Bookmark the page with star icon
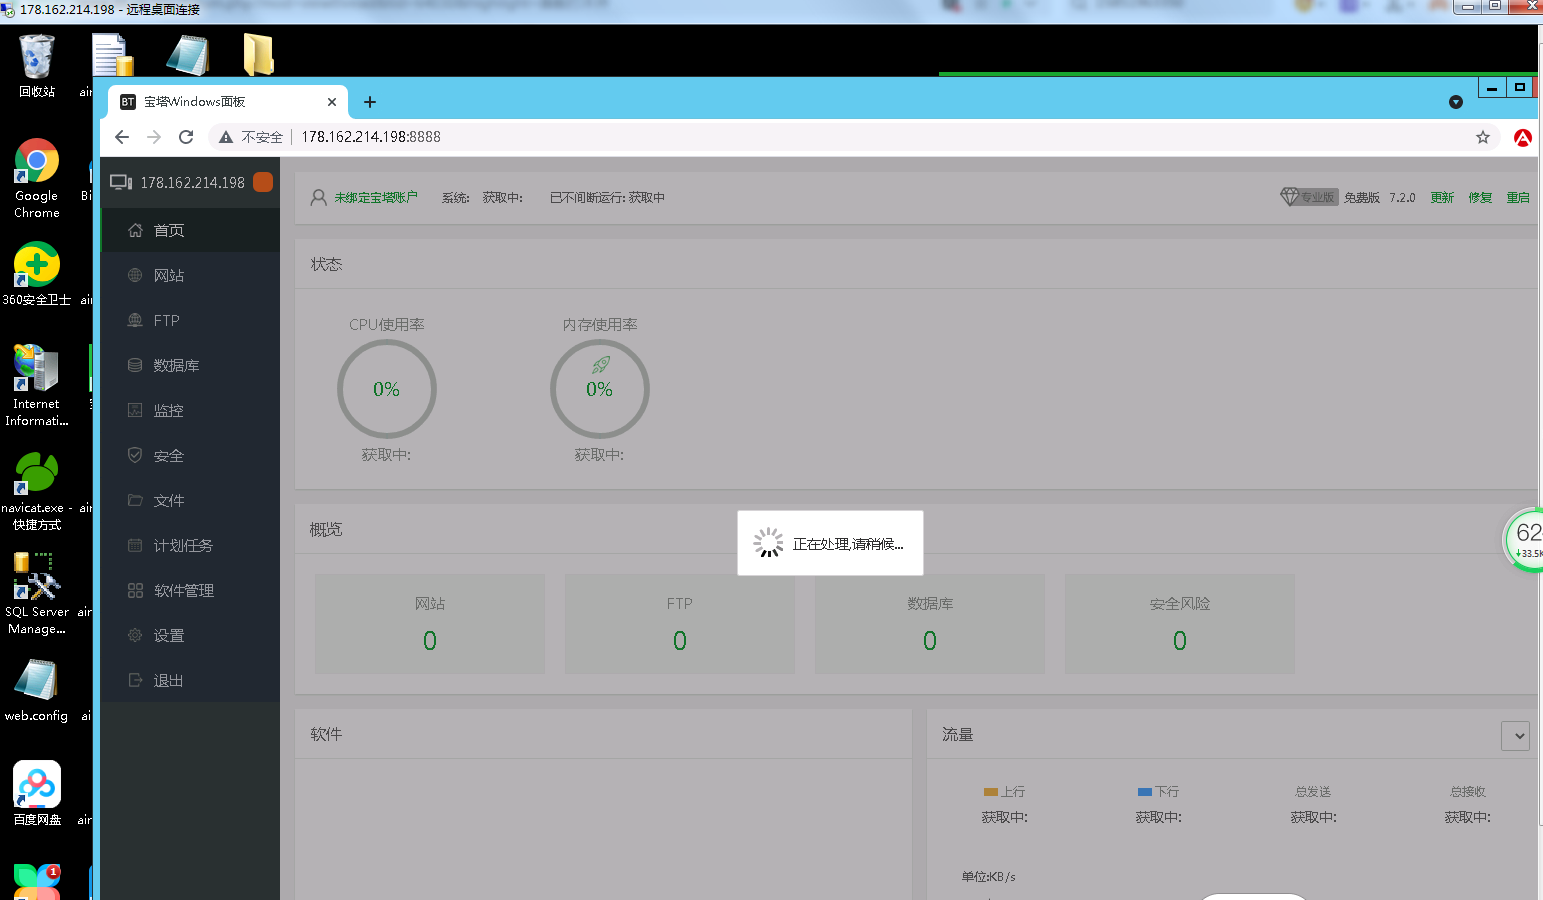The width and height of the screenshot is (1543, 900). click(x=1483, y=137)
